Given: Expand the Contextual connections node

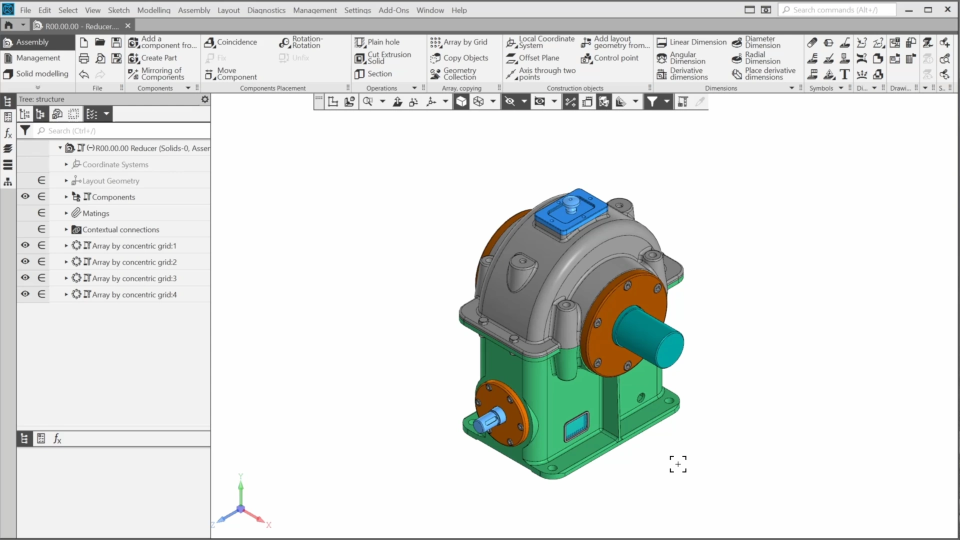Looking at the screenshot, I should (67, 229).
